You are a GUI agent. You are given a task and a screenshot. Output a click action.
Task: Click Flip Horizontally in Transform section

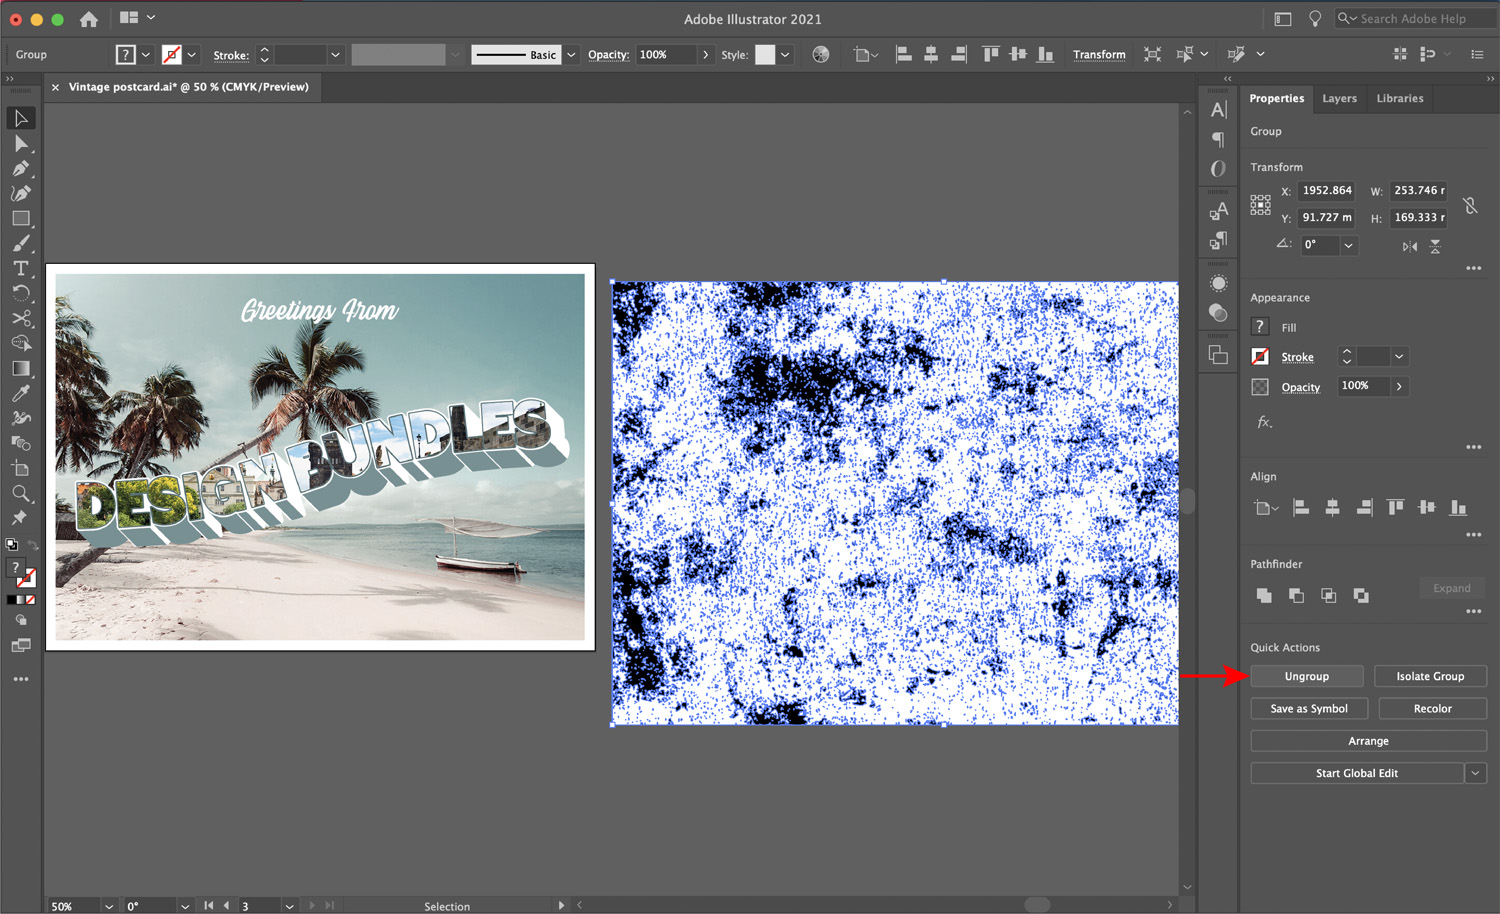click(1410, 246)
